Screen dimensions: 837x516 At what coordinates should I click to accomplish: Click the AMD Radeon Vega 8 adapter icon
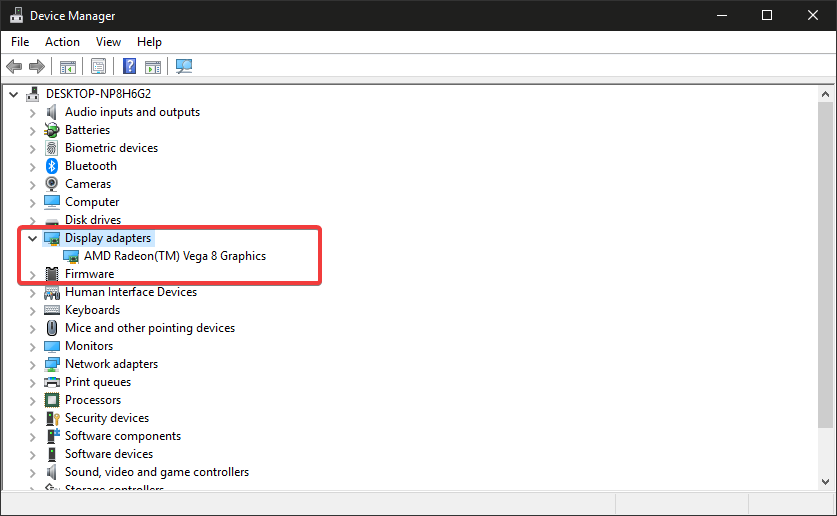point(71,256)
